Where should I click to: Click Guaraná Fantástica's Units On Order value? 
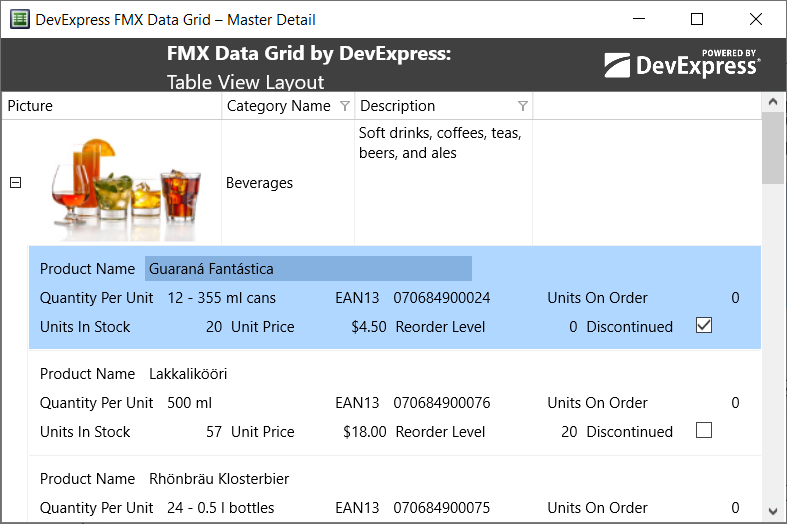735,298
